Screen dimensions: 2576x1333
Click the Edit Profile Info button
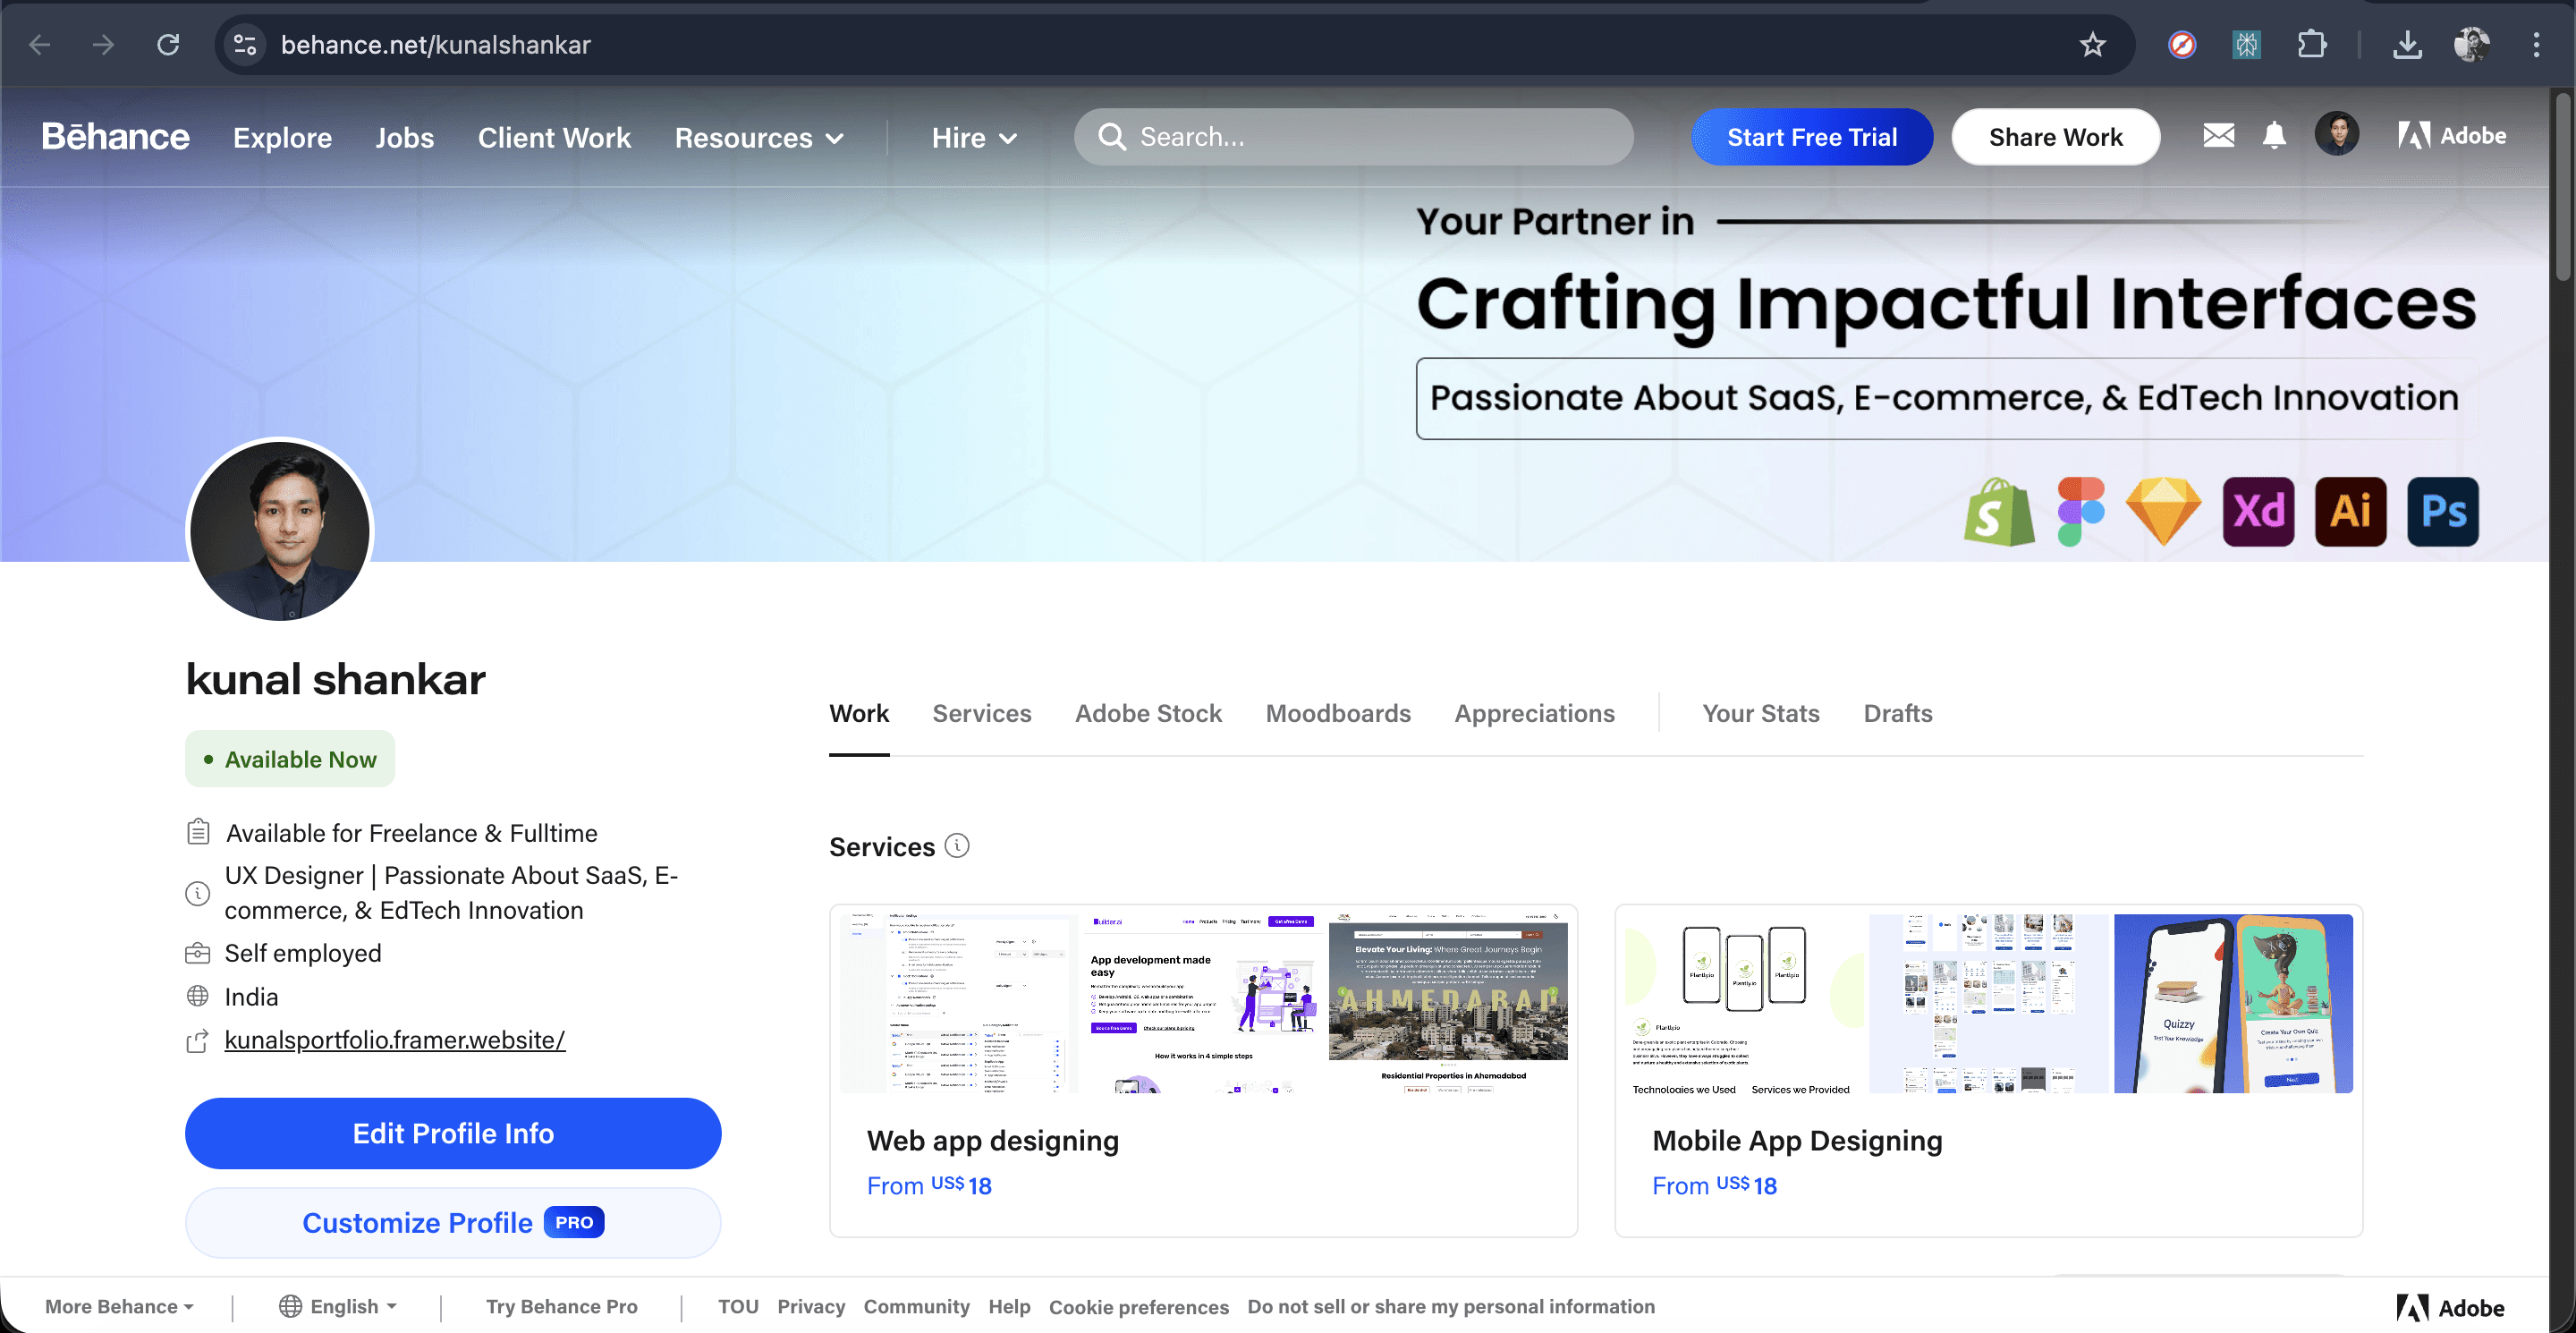pyautogui.click(x=453, y=1133)
